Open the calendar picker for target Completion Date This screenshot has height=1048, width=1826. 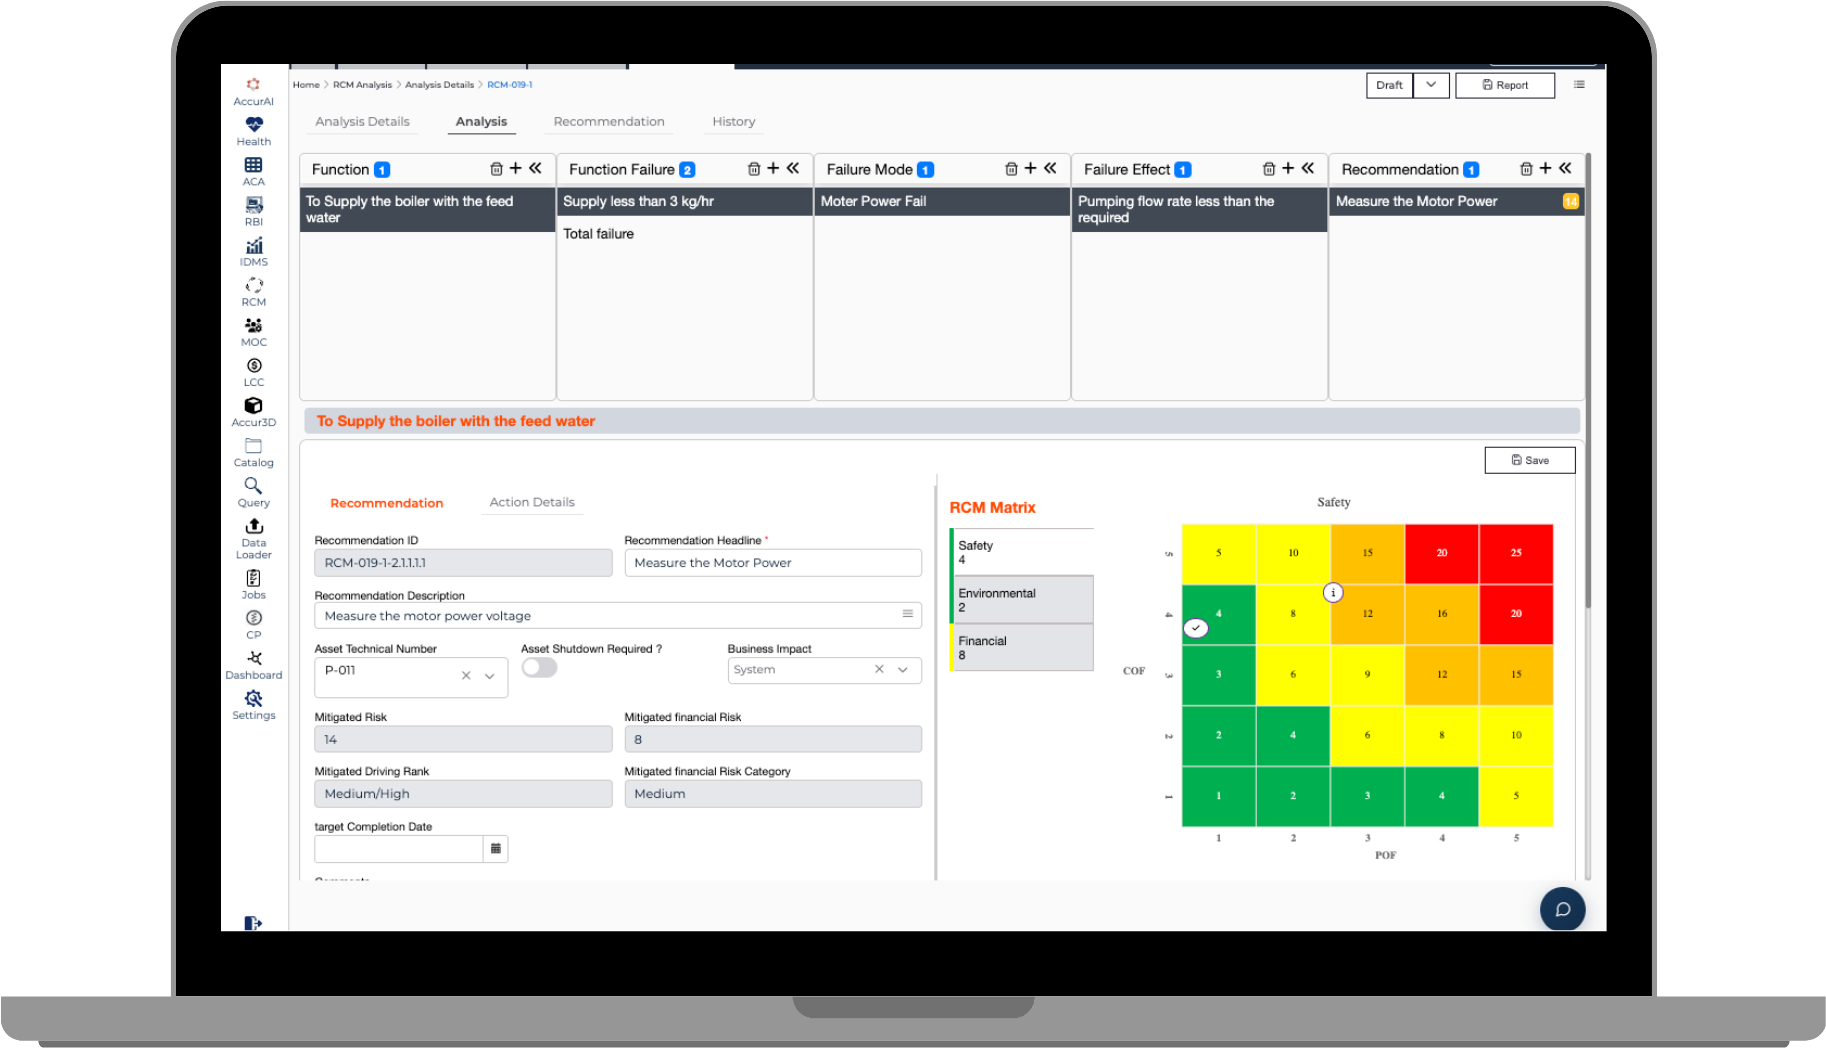(495, 848)
